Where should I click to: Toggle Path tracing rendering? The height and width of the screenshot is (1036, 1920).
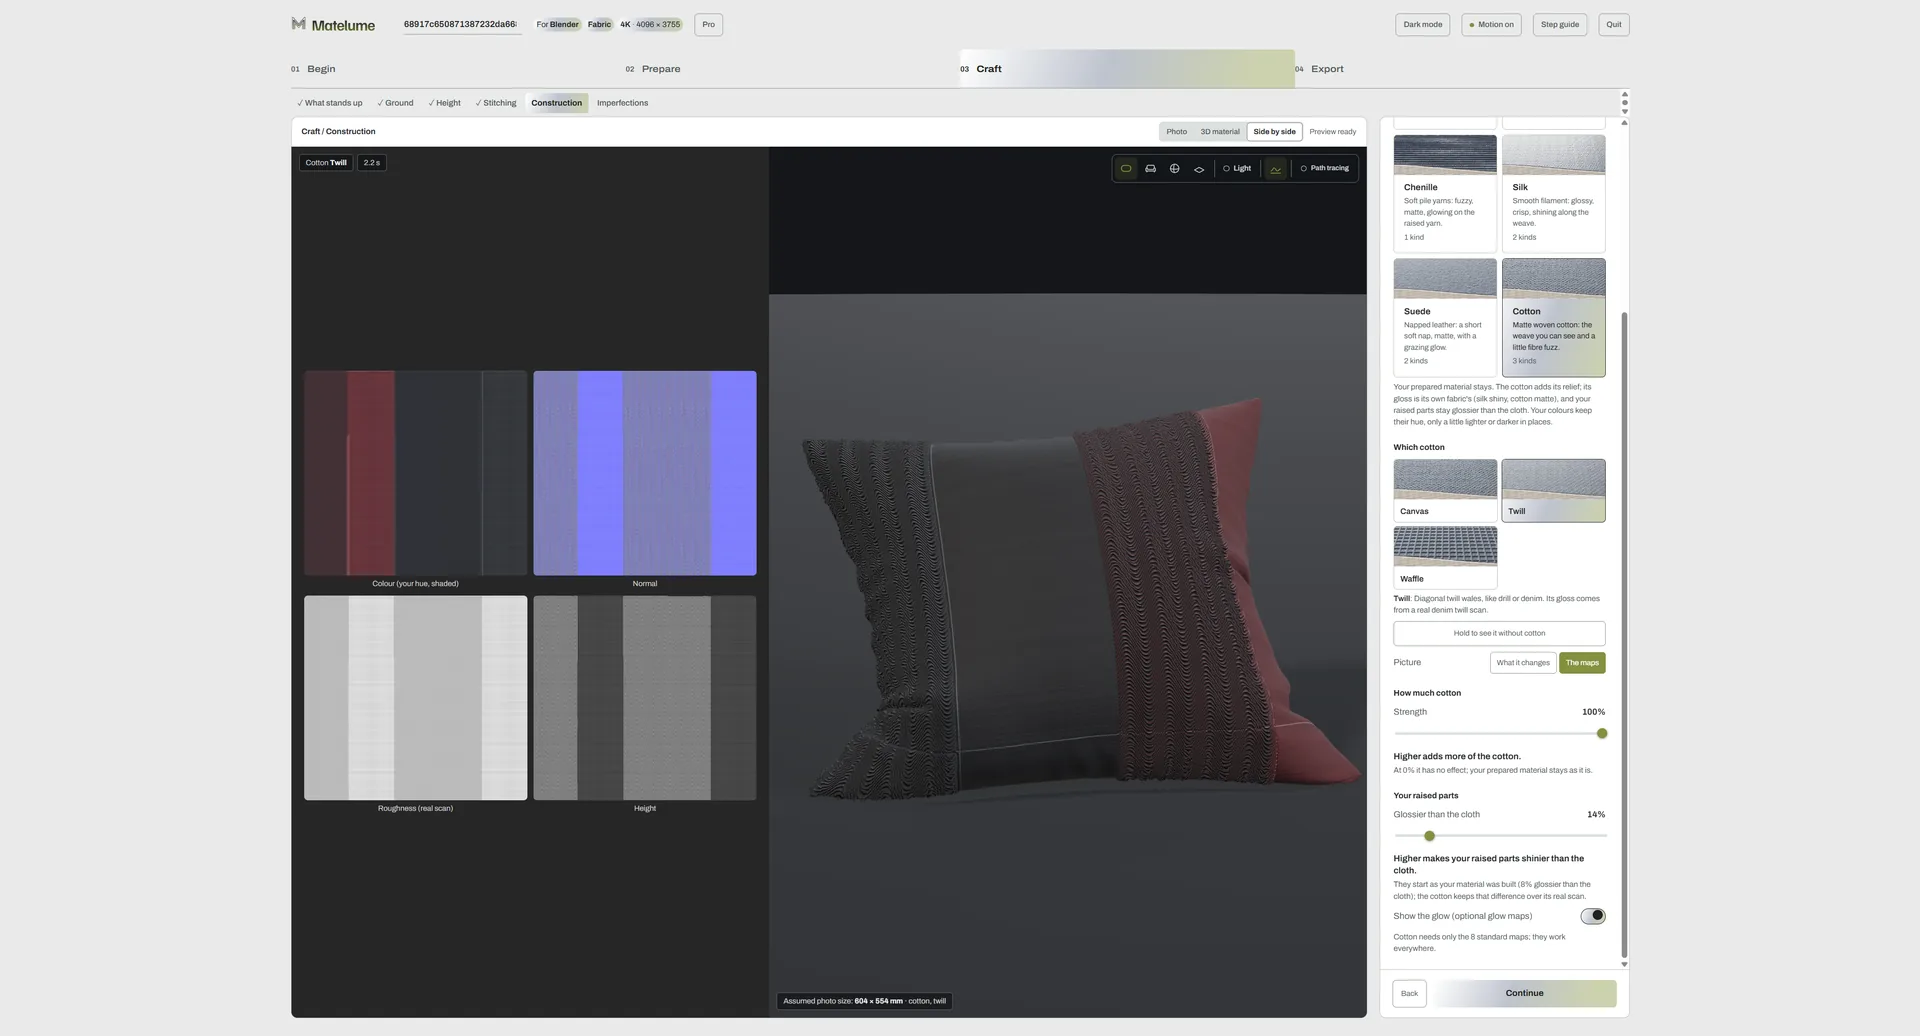[x=1324, y=169]
